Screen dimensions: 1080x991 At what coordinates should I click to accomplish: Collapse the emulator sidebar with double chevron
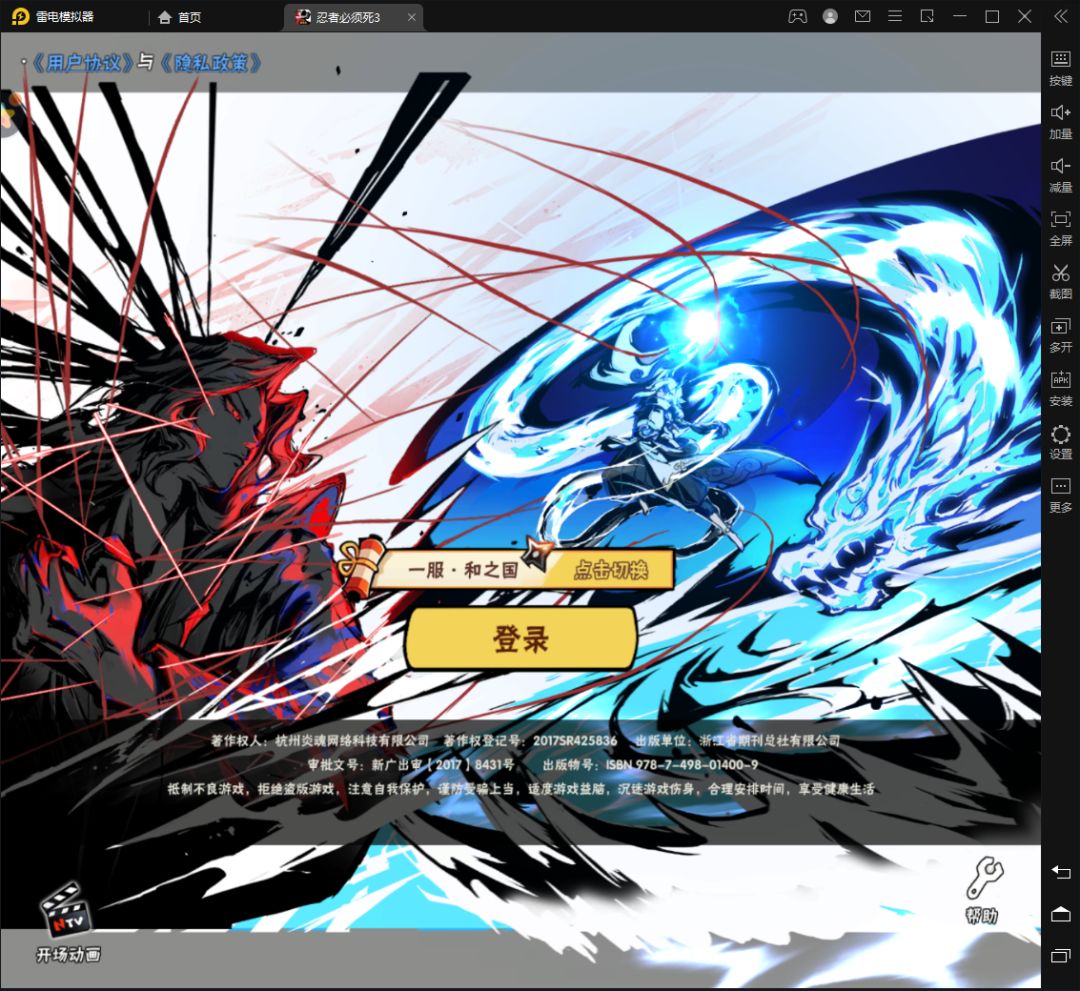1060,17
